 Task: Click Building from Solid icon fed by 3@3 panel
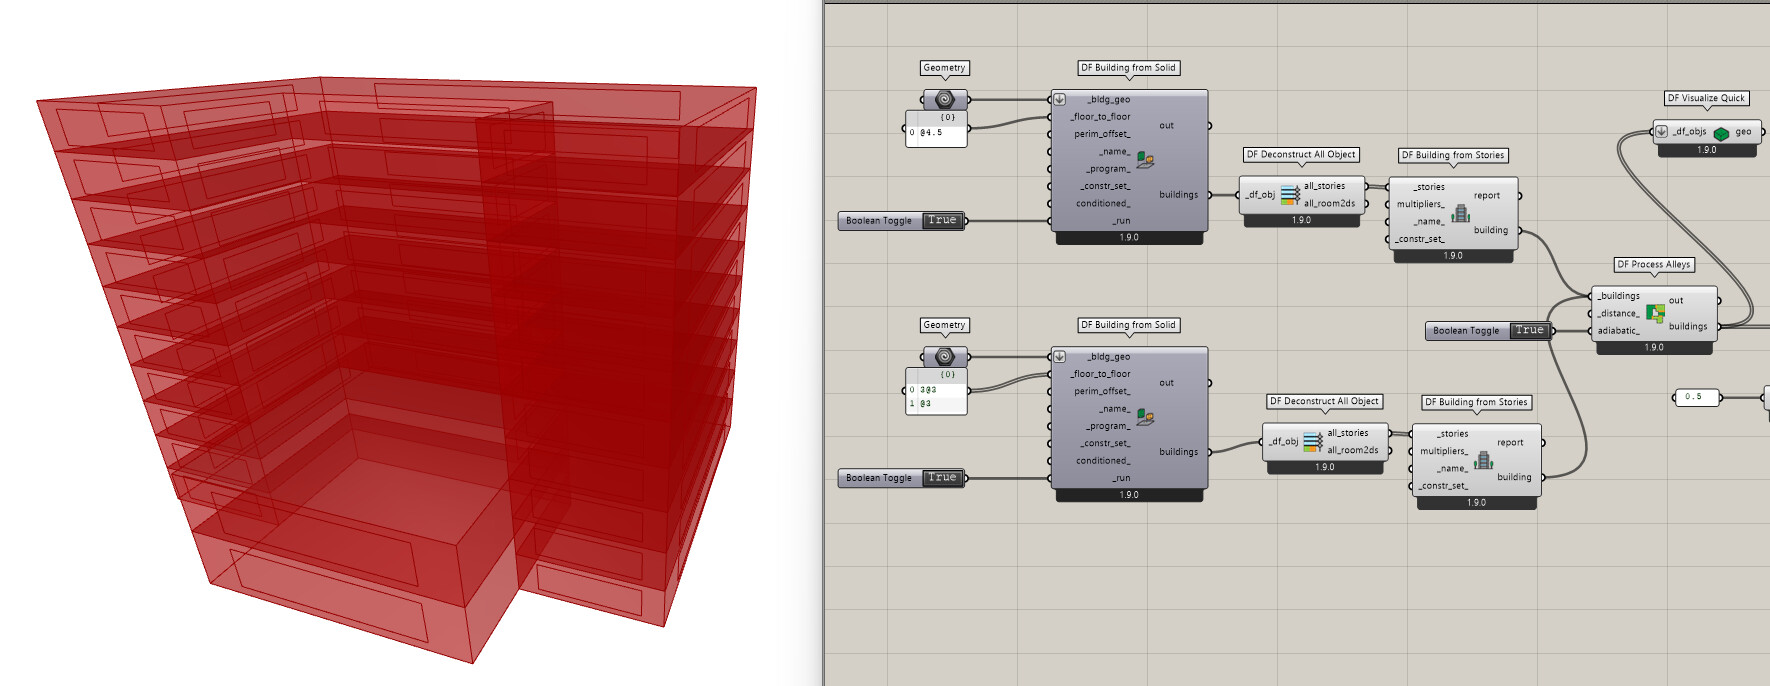click(1145, 417)
